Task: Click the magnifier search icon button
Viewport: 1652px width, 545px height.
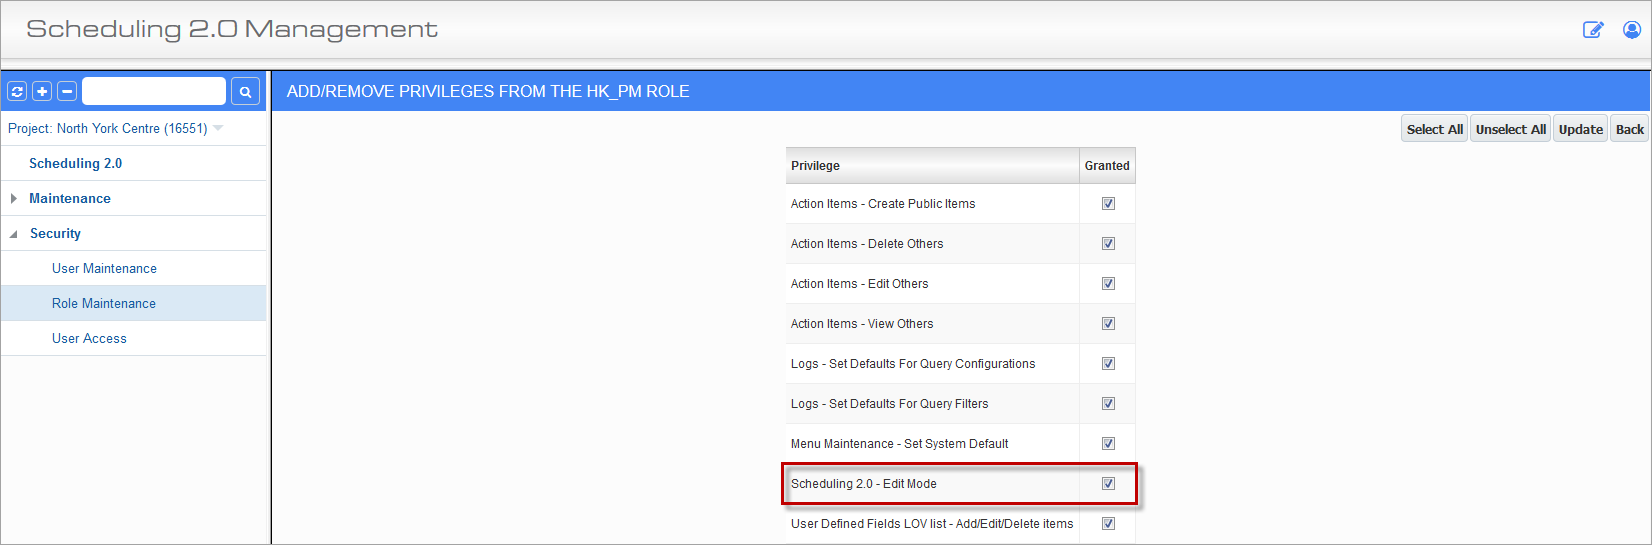Action: coord(245,91)
